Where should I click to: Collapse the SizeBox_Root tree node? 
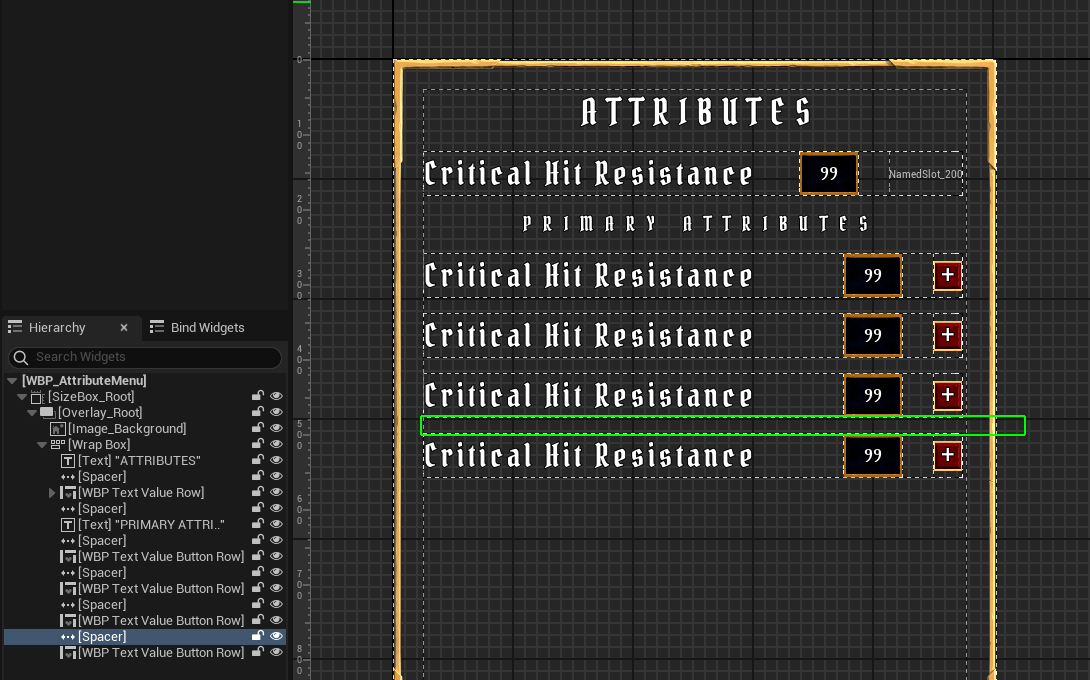[x=22, y=397]
